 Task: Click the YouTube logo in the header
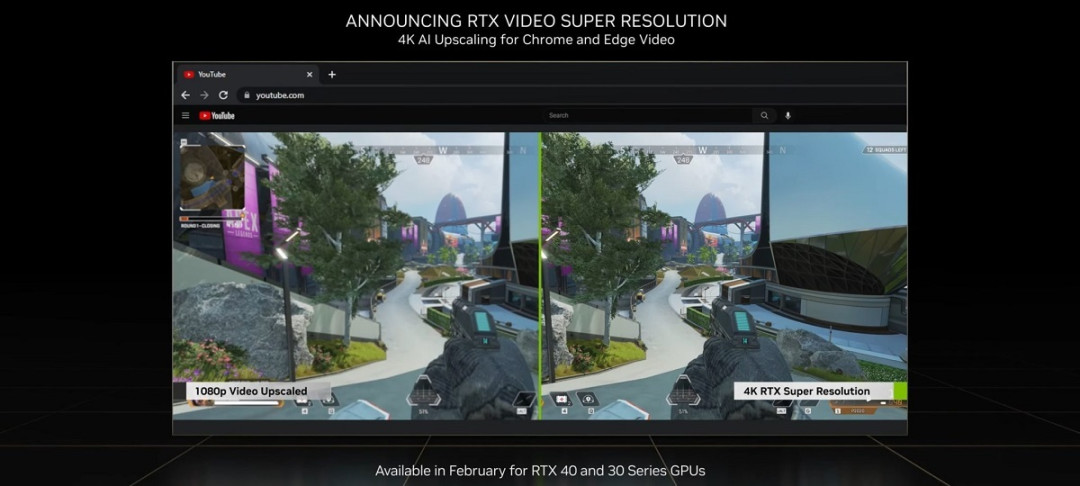coord(217,116)
